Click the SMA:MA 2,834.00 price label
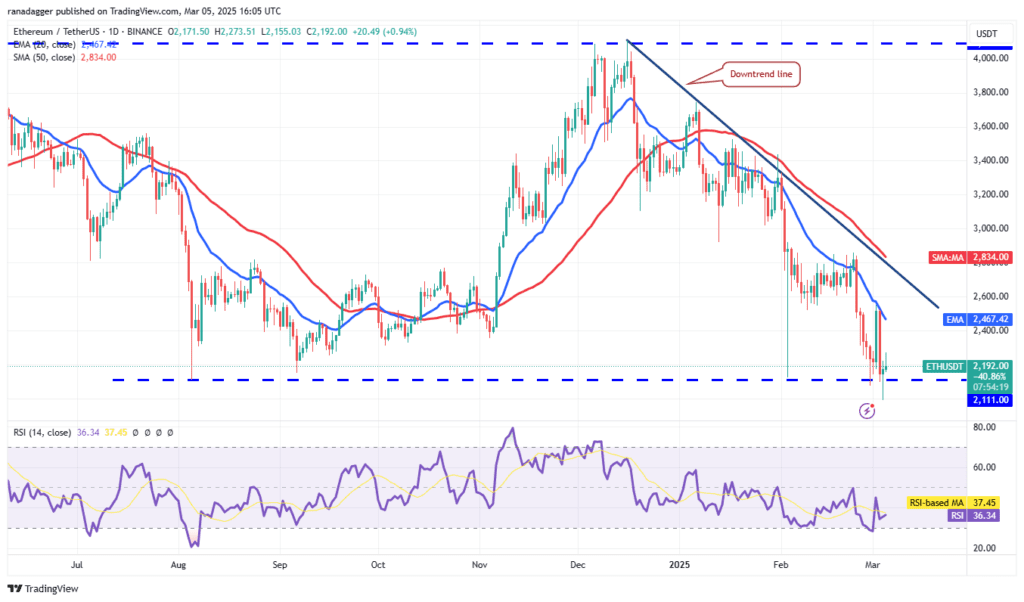Viewport: 1024px width, 602px height. (x=970, y=258)
